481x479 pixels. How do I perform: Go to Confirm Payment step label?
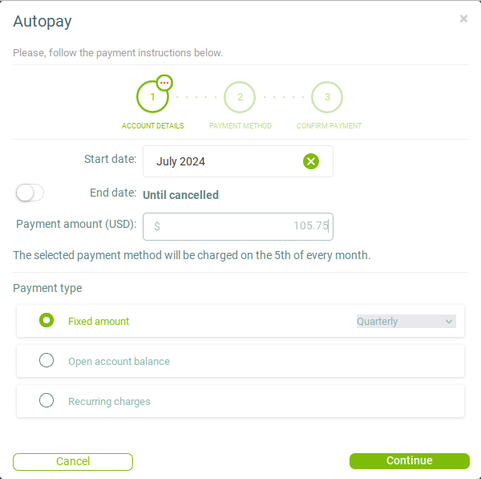pyautogui.click(x=329, y=126)
